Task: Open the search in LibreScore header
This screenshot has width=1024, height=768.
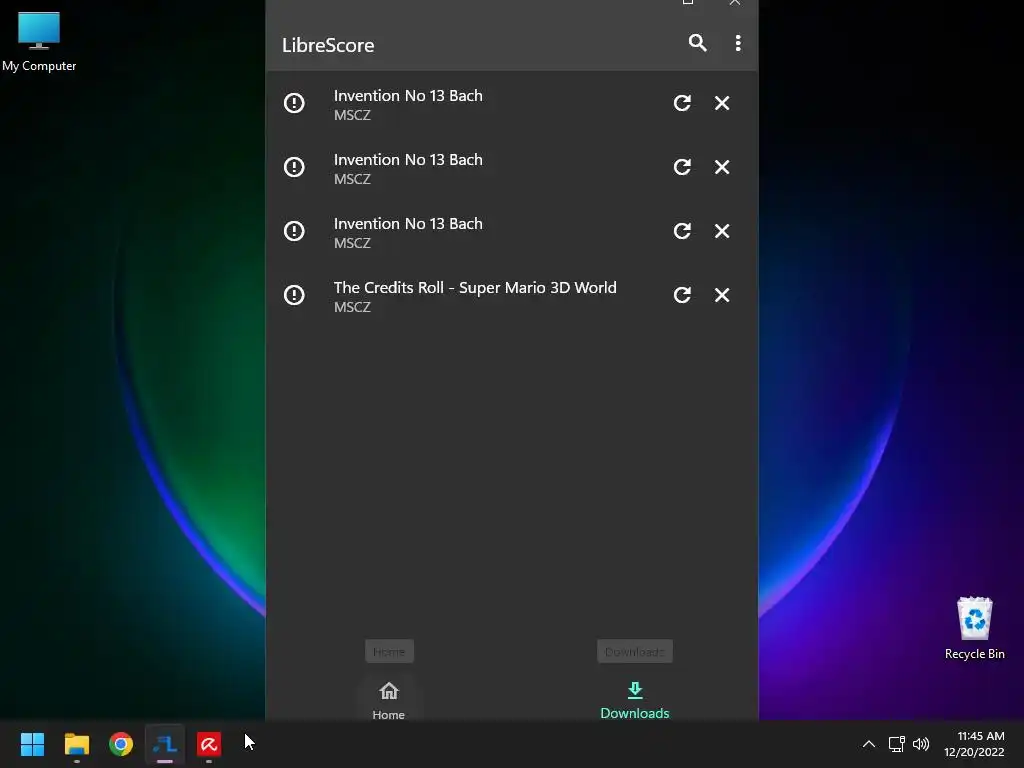Action: pyautogui.click(x=697, y=43)
